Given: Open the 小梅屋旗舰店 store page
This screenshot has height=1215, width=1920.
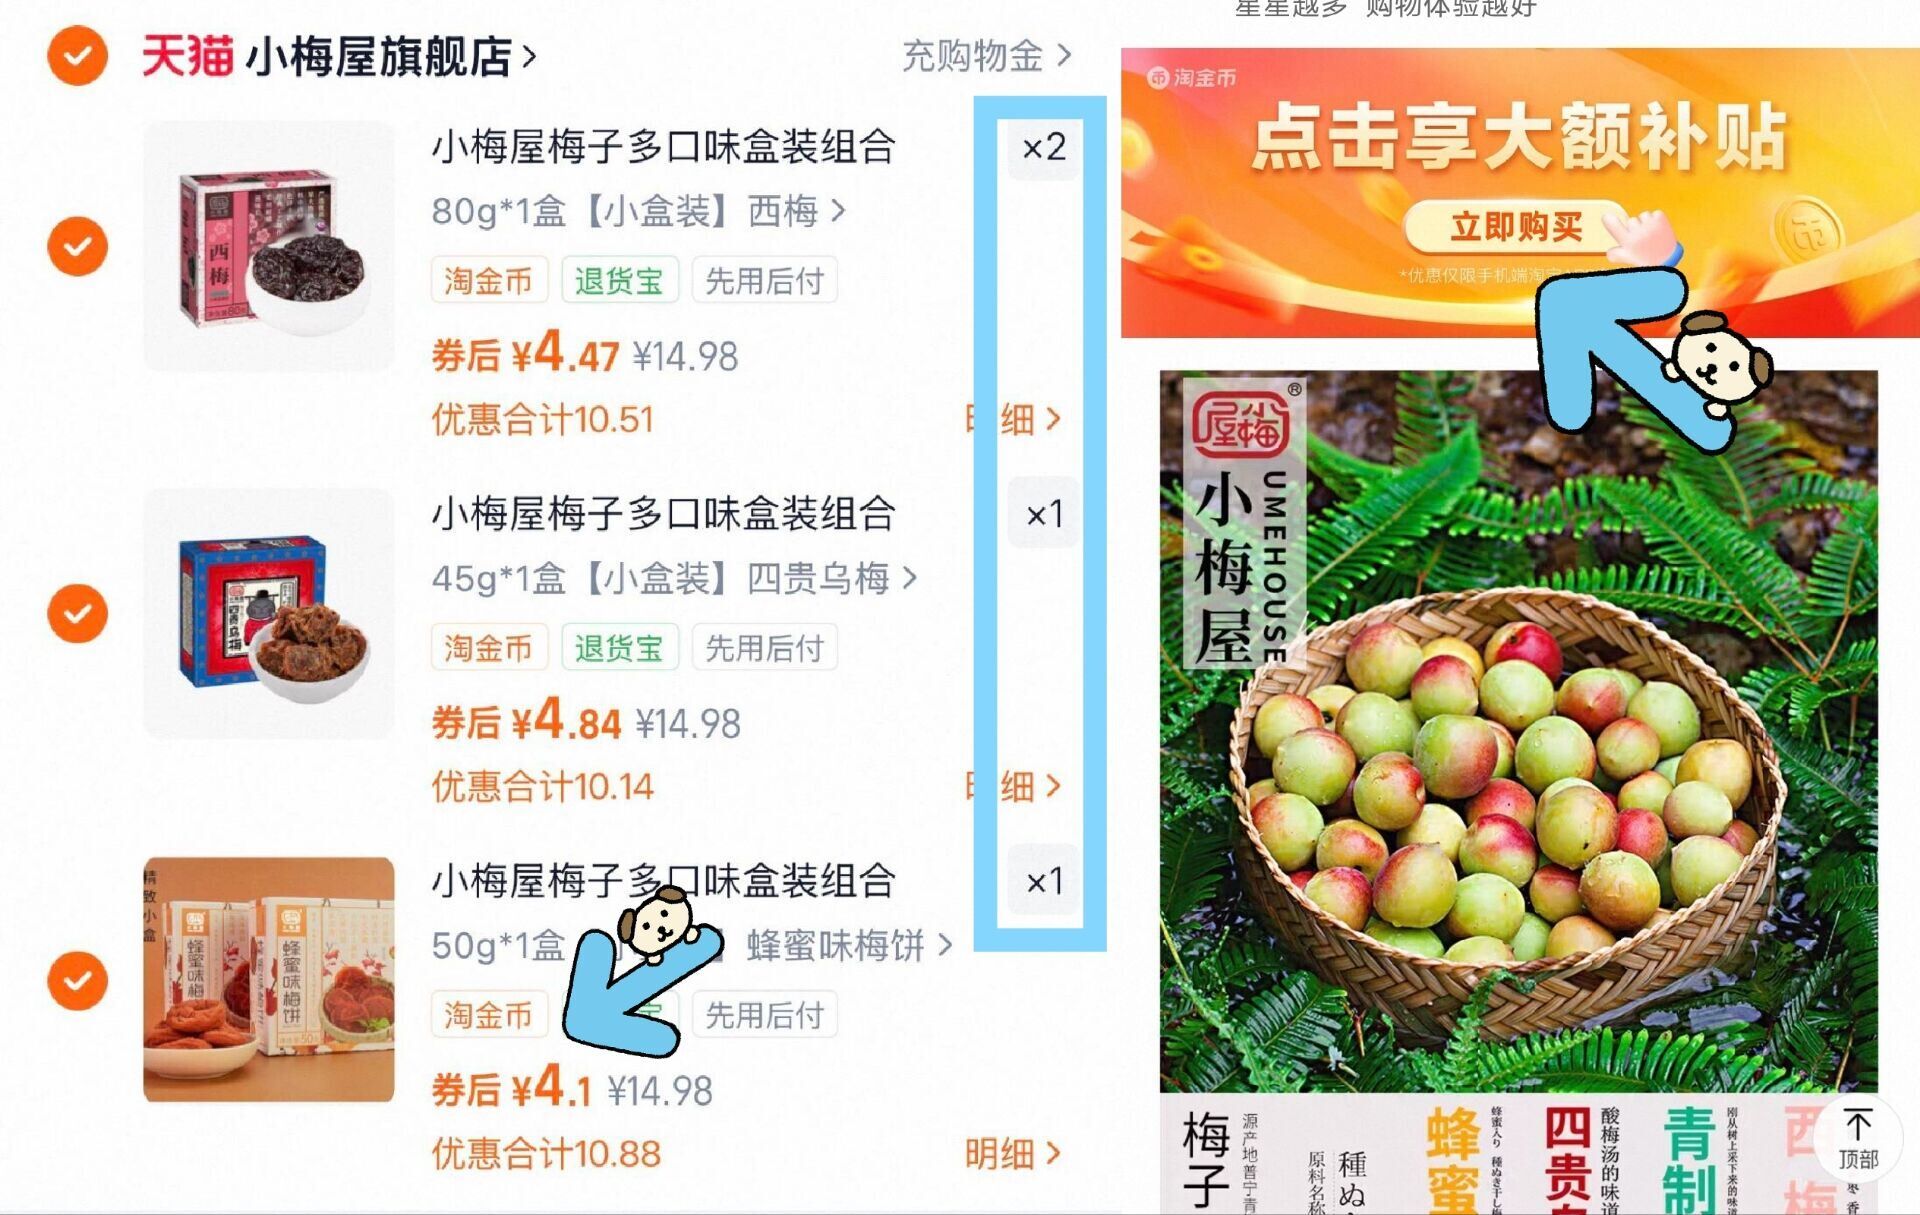Looking at the screenshot, I should tap(391, 56).
